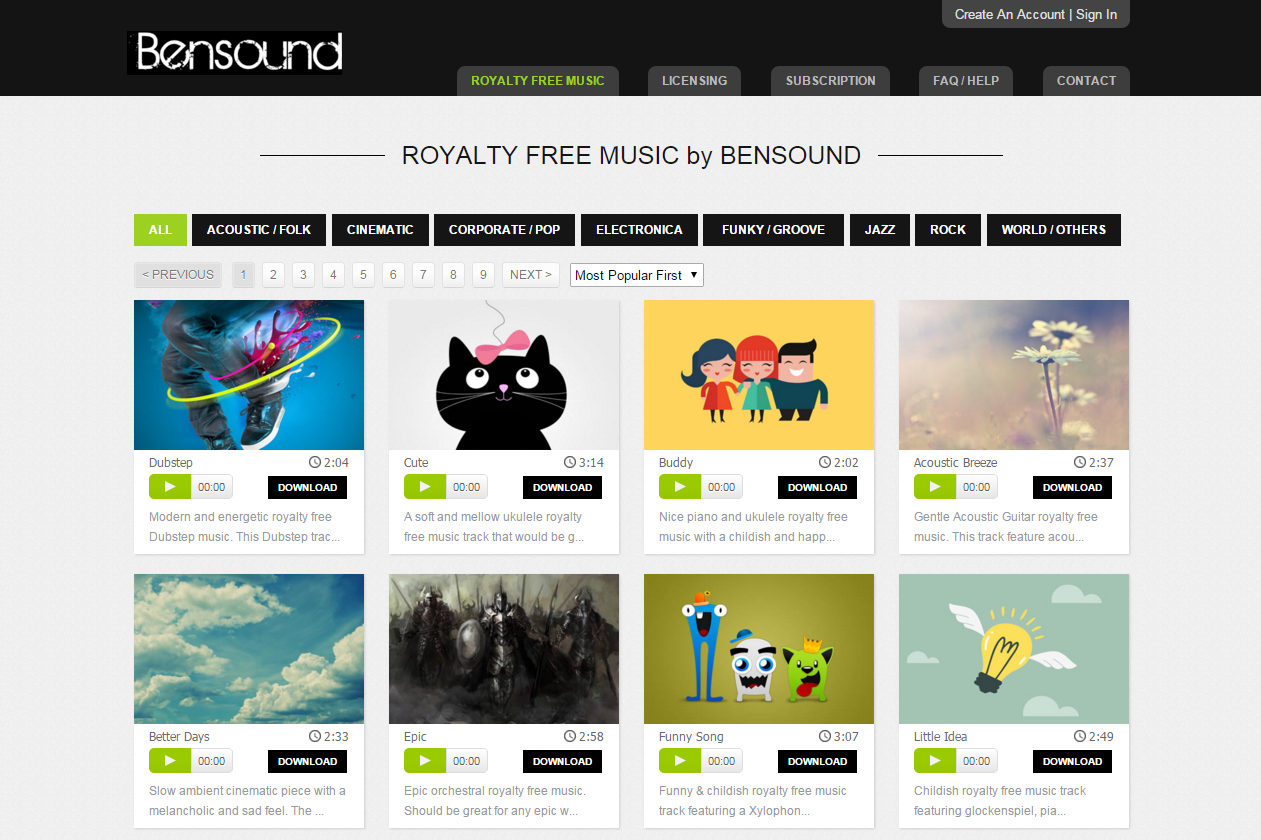The width and height of the screenshot is (1261, 840).
Task: Filter by ACOUSTIC / FOLK genre
Action: [x=259, y=230]
